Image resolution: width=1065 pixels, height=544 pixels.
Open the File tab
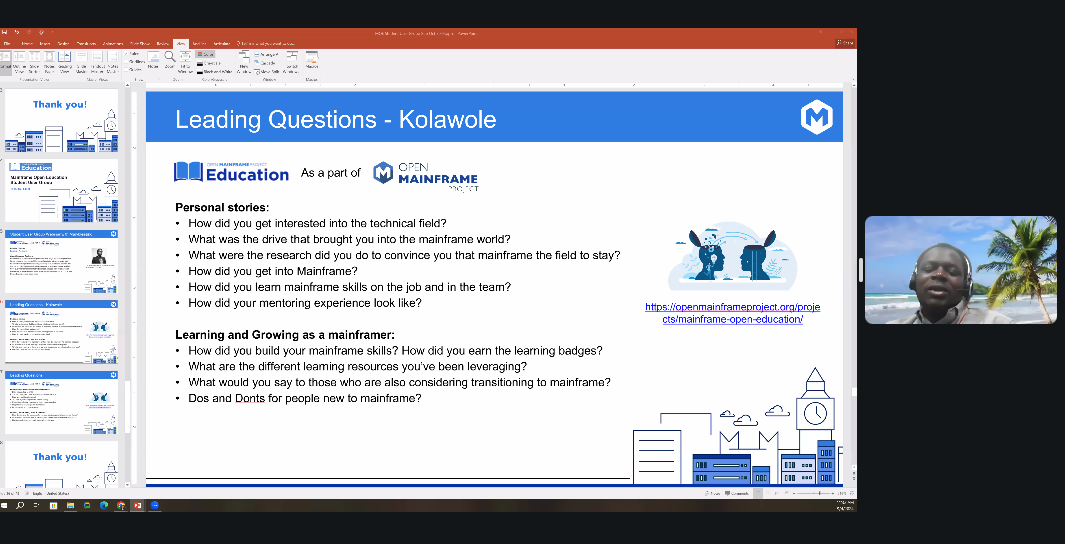coord(7,43)
